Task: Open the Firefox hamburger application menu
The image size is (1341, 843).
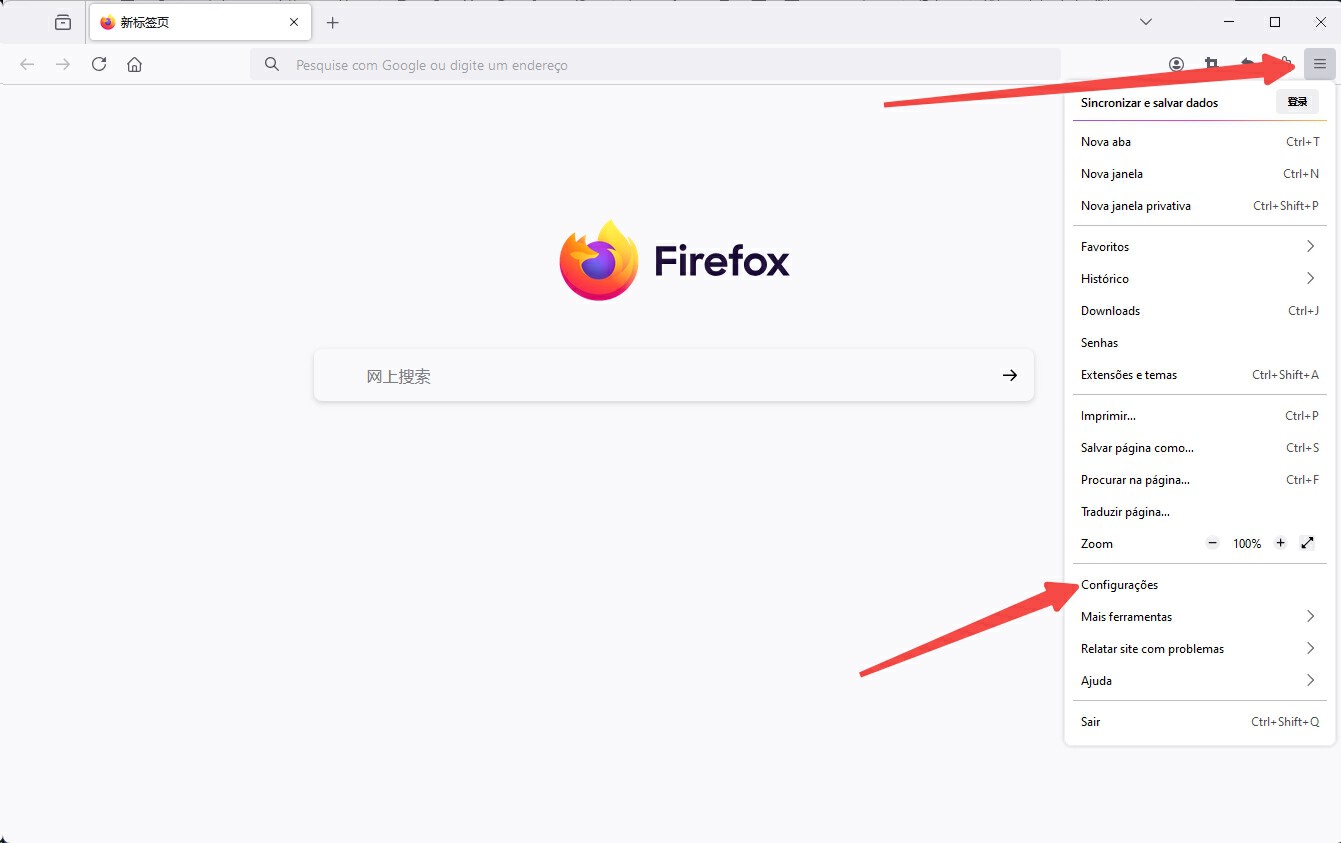Action: pyautogui.click(x=1319, y=64)
